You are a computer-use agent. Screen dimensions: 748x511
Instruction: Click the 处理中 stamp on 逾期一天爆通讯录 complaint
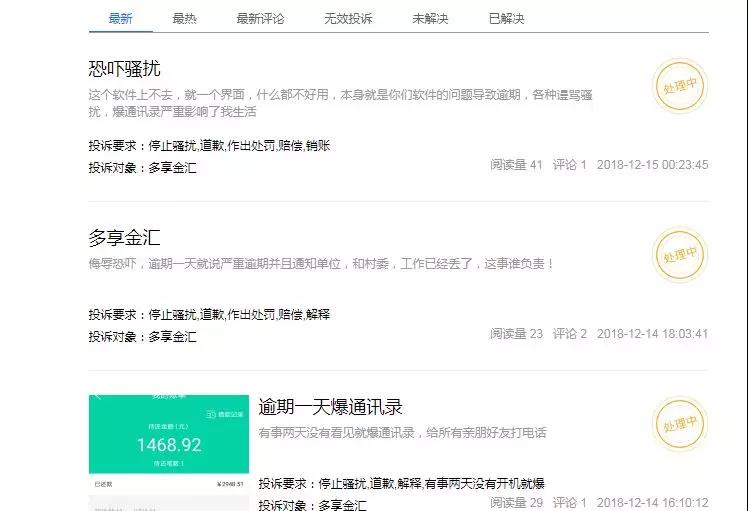[x=680, y=424]
